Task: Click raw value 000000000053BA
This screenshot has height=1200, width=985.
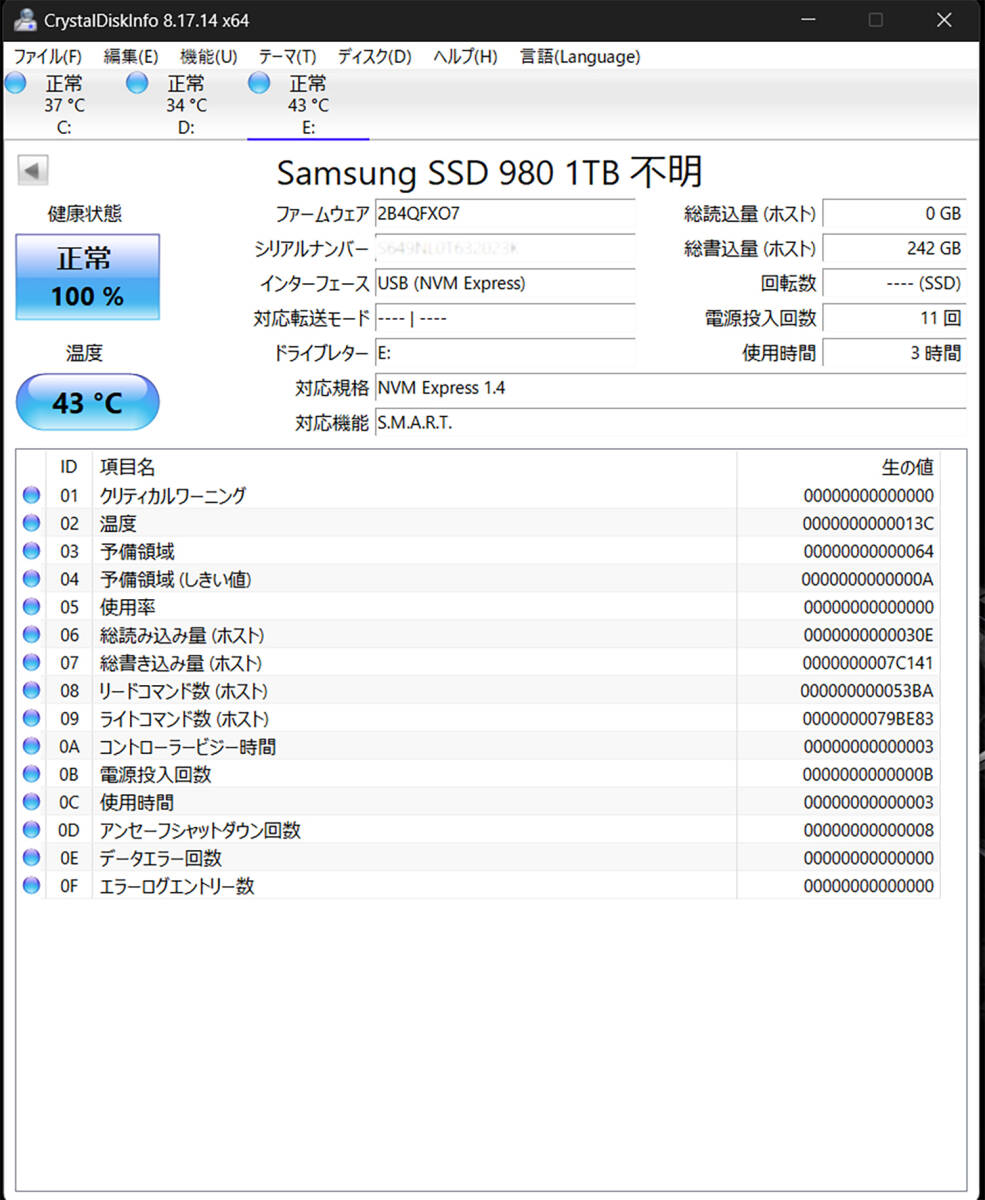Action: [867, 691]
